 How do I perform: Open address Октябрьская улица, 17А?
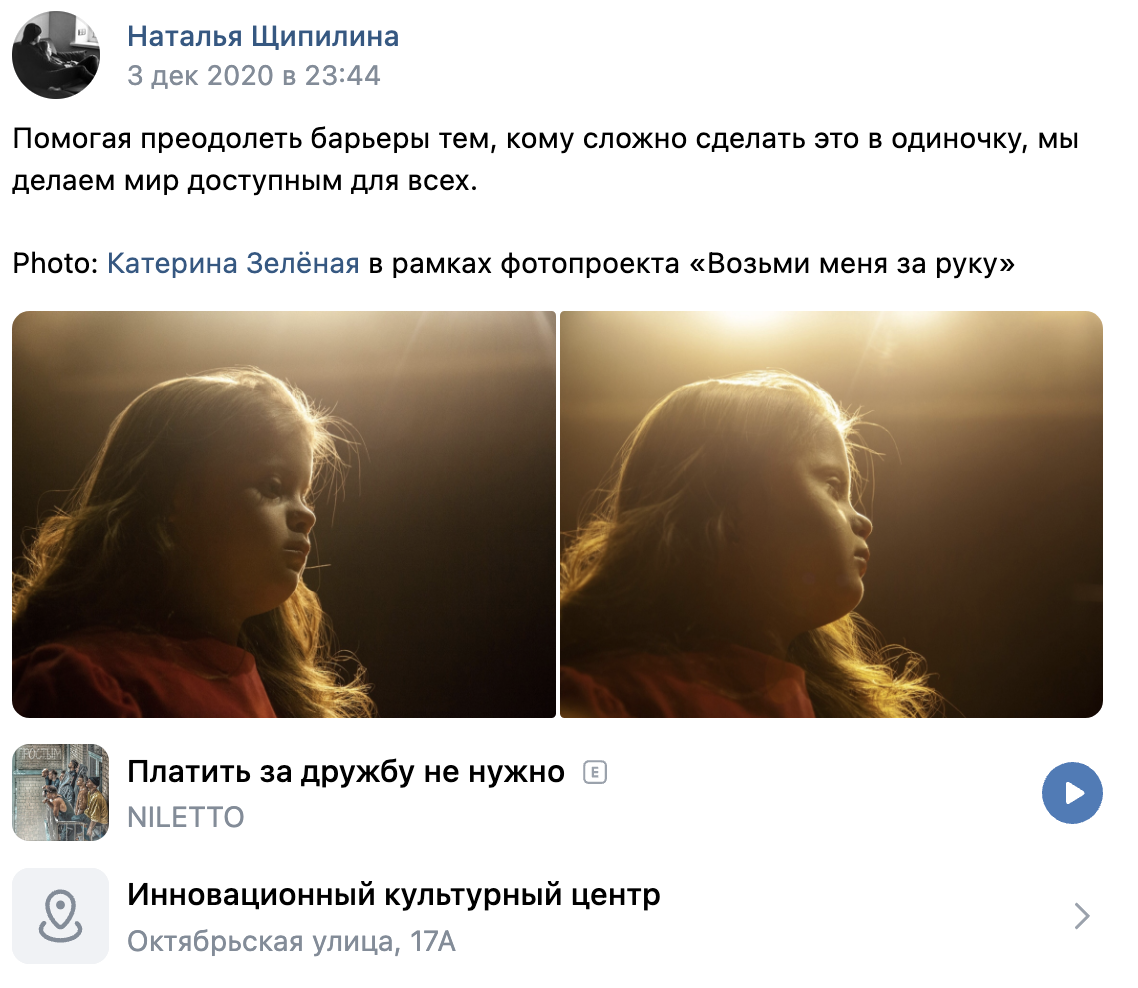click(291, 942)
